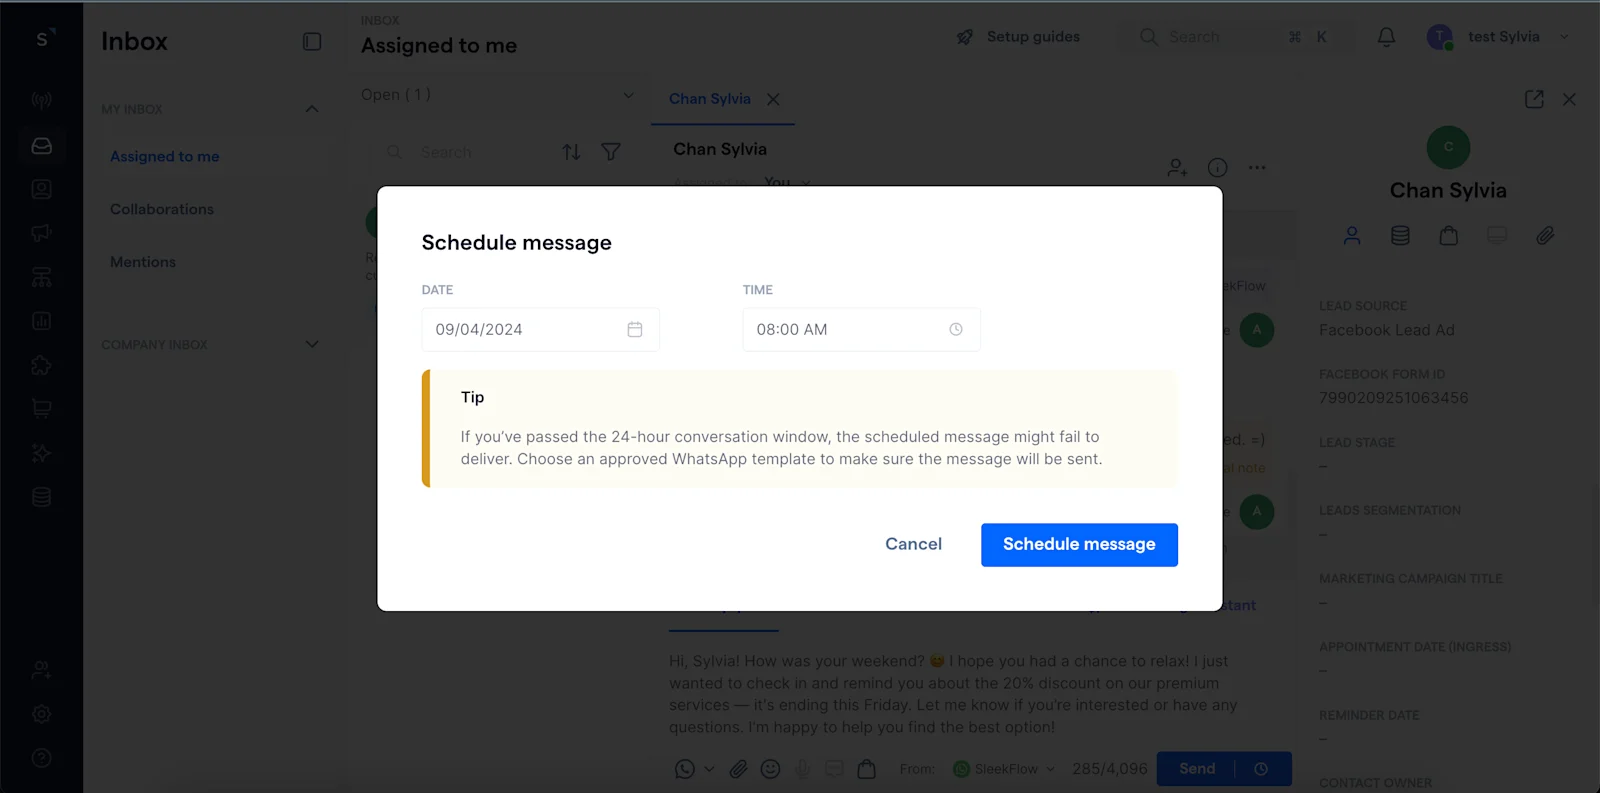Open saved replies via the chat bubble icon

(833, 769)
